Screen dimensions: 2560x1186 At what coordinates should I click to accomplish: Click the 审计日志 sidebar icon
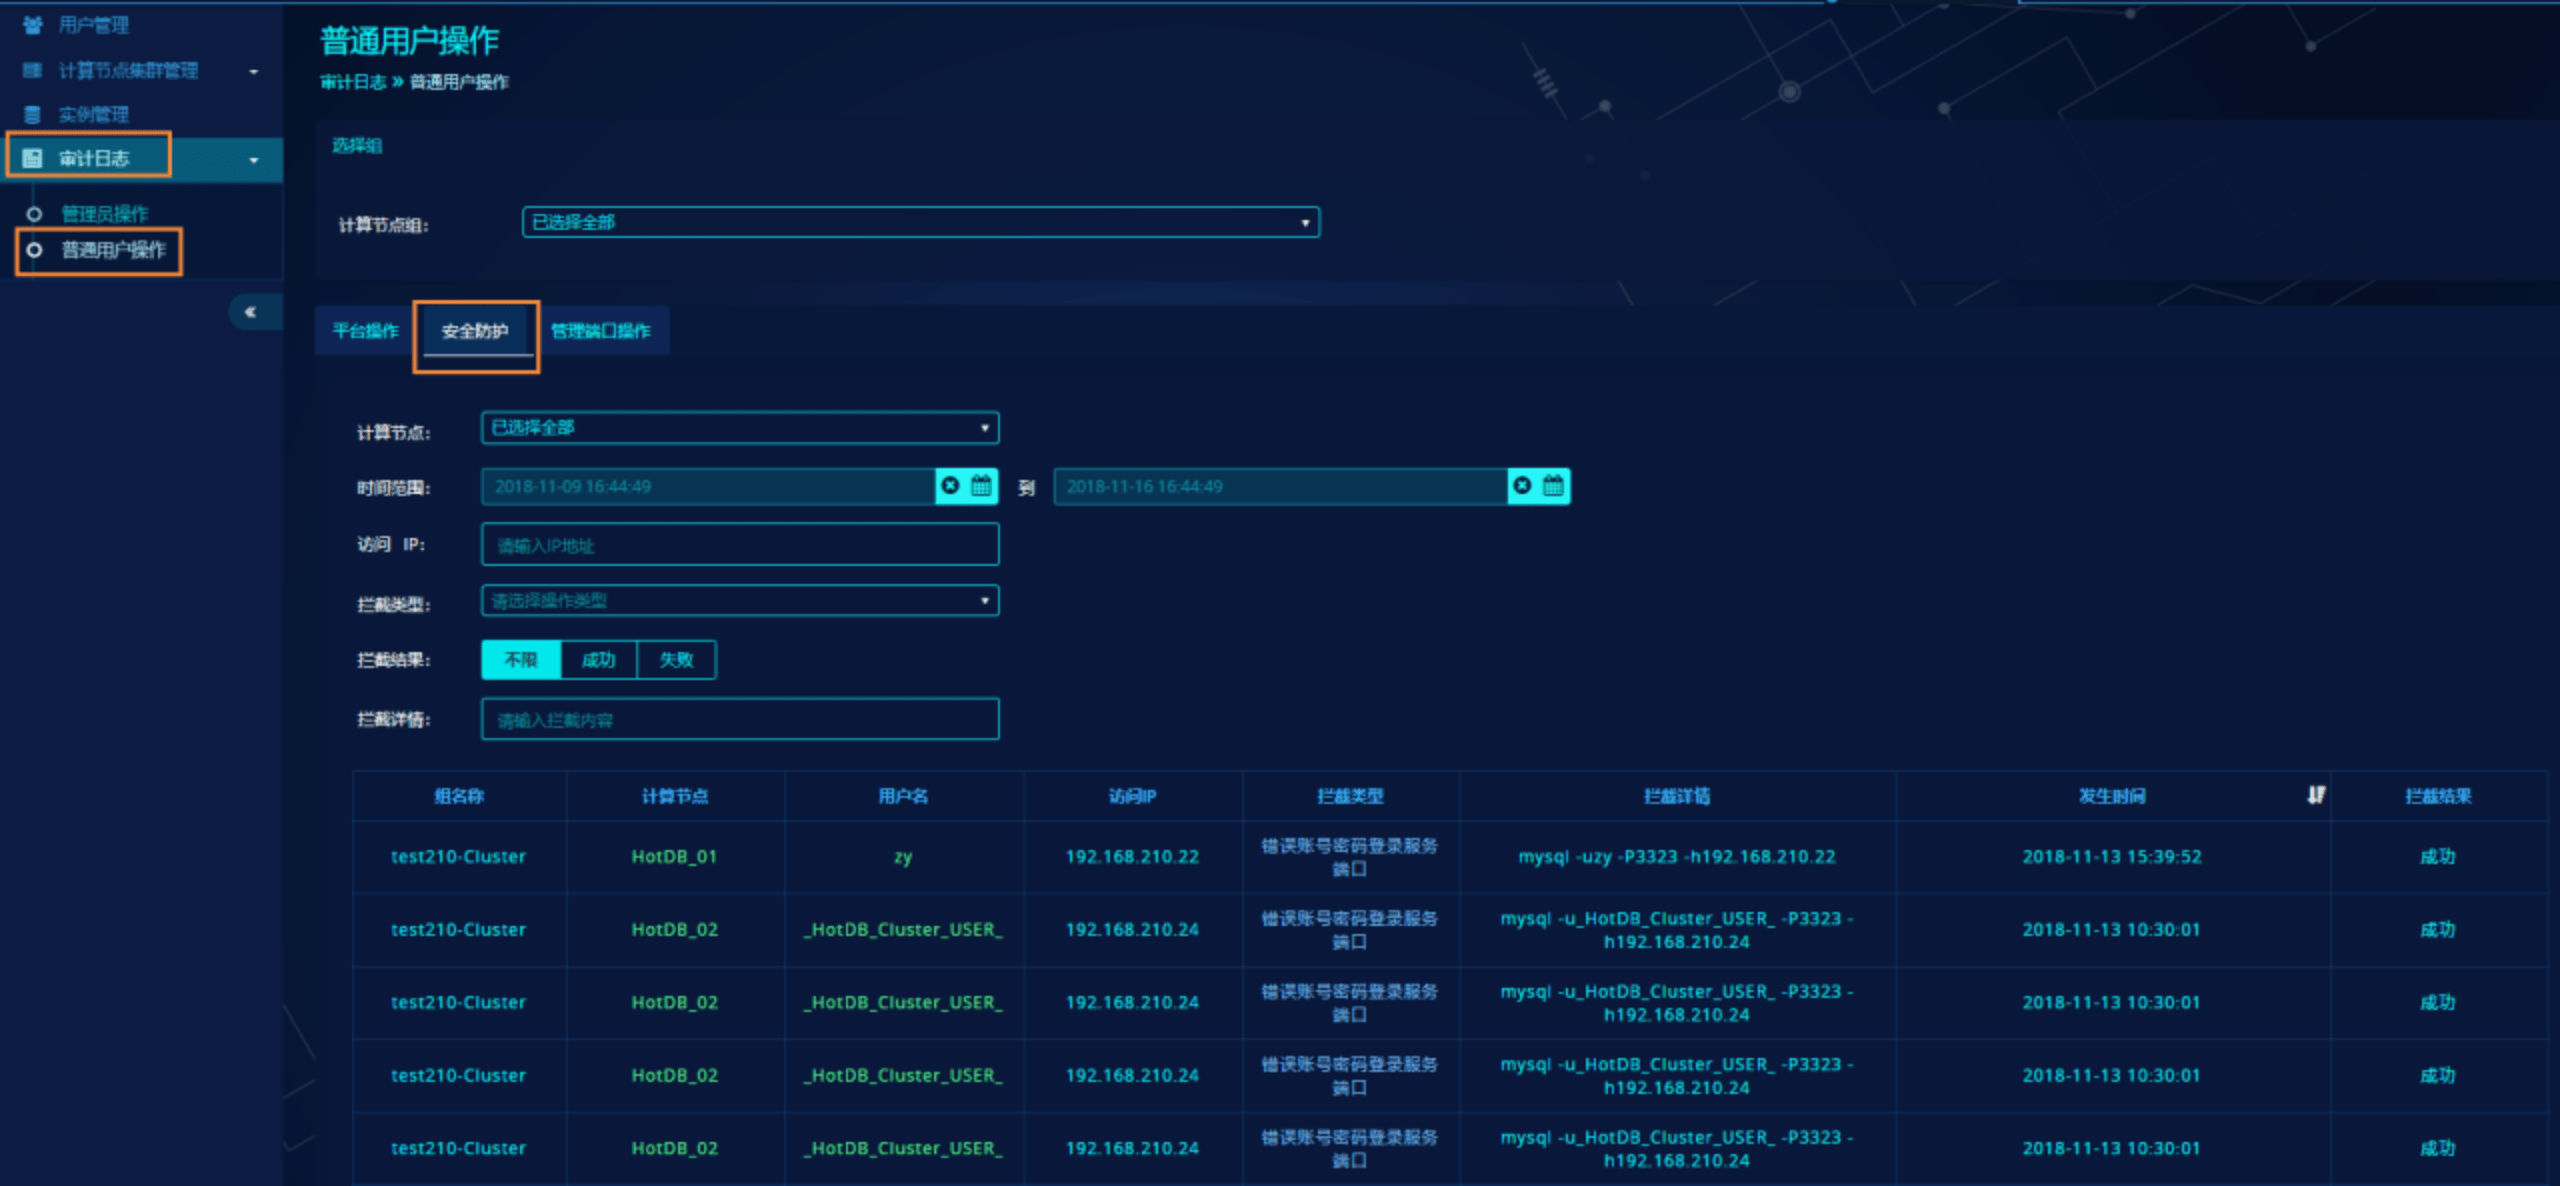[x=32, y=158]
